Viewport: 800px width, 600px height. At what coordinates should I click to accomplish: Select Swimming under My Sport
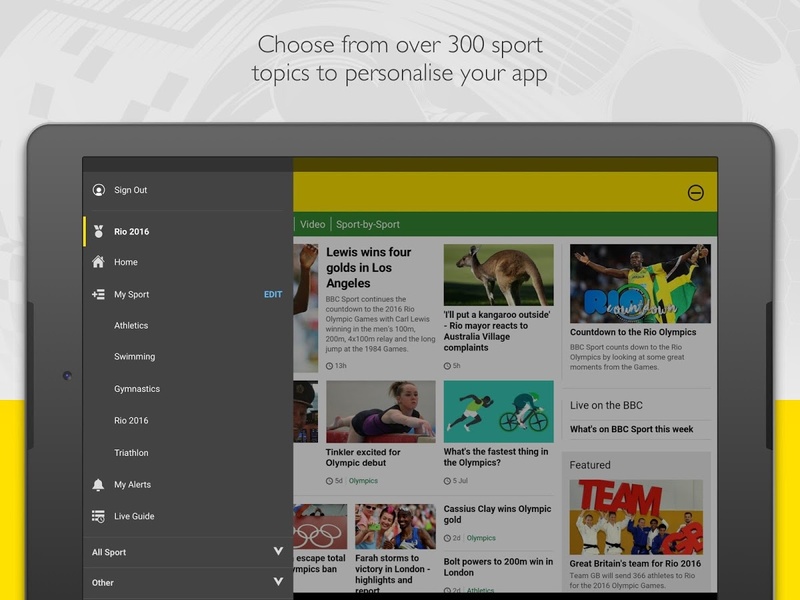(x=135, y=357)
